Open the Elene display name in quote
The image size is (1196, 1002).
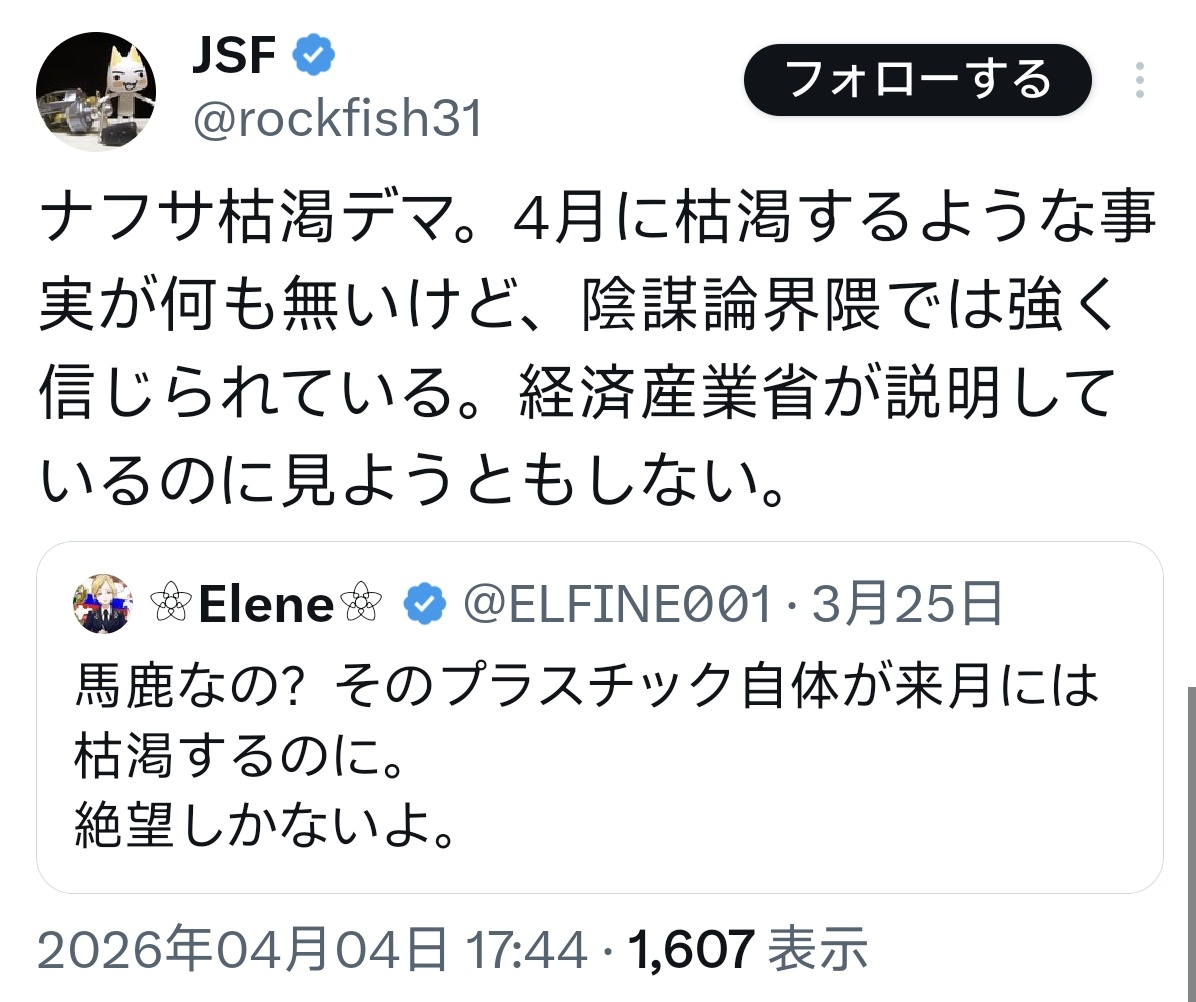[266, 604]
